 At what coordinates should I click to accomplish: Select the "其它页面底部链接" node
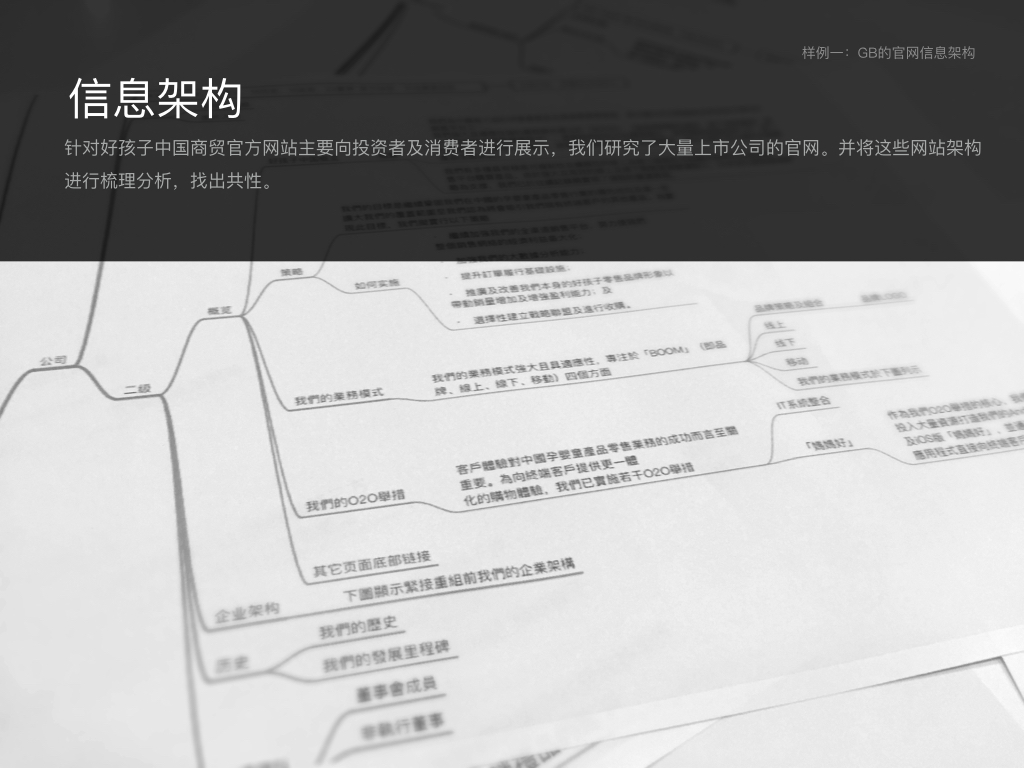[x=372, y=564]
